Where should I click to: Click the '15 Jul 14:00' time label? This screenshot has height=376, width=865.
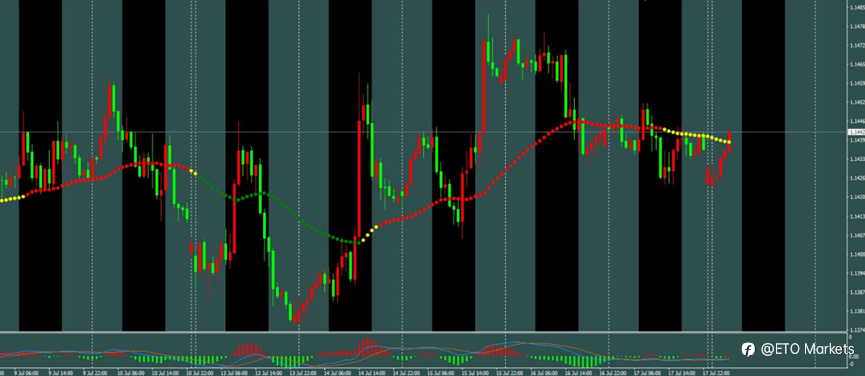pos(476,373)
